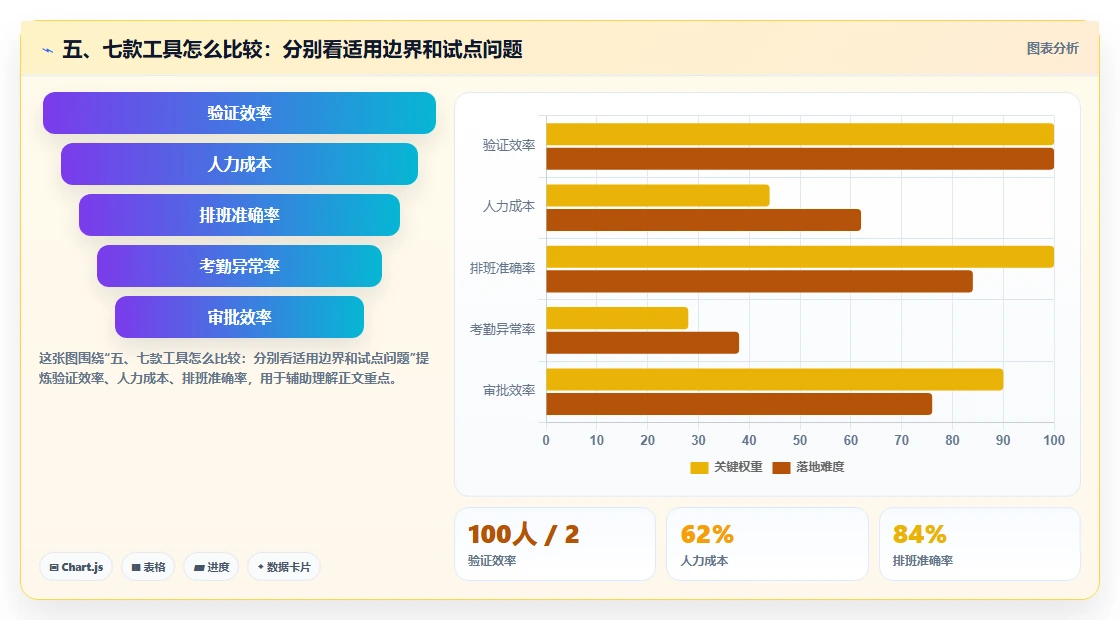Click the 关键权重 legend label

(x=739, y=467)
